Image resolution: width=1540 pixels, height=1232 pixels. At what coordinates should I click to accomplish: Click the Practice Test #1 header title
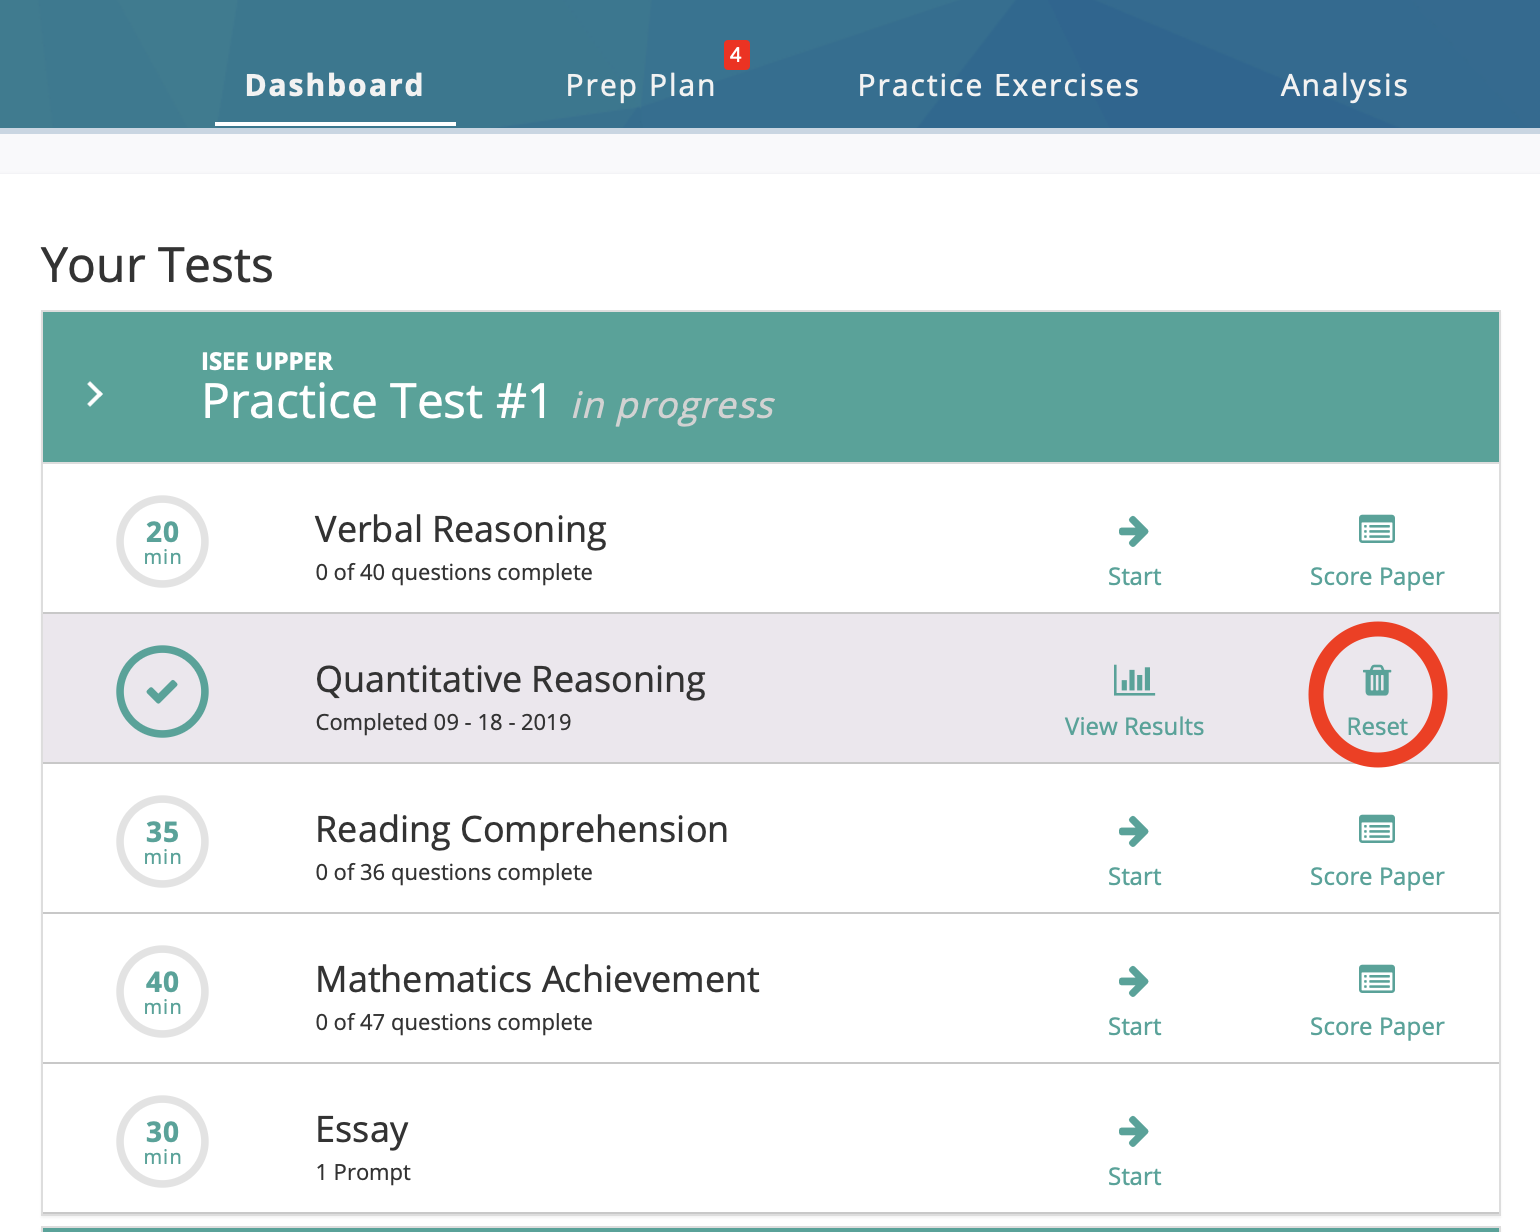tap(376, 402)
